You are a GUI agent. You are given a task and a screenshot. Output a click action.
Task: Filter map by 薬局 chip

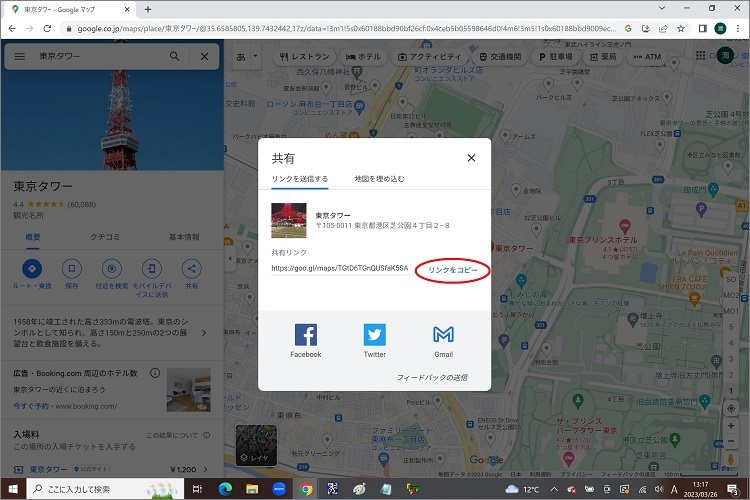(603, 56)
